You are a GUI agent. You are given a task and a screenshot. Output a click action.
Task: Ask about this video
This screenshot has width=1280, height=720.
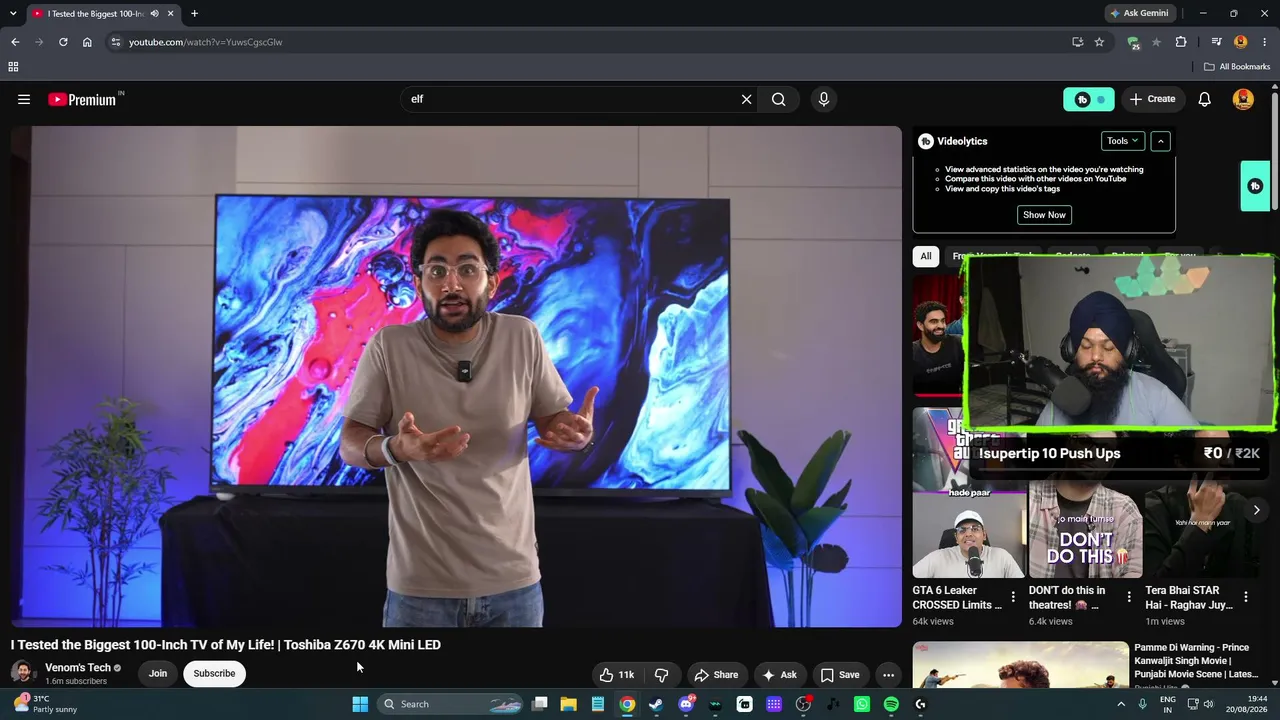[x=779, y=675]
